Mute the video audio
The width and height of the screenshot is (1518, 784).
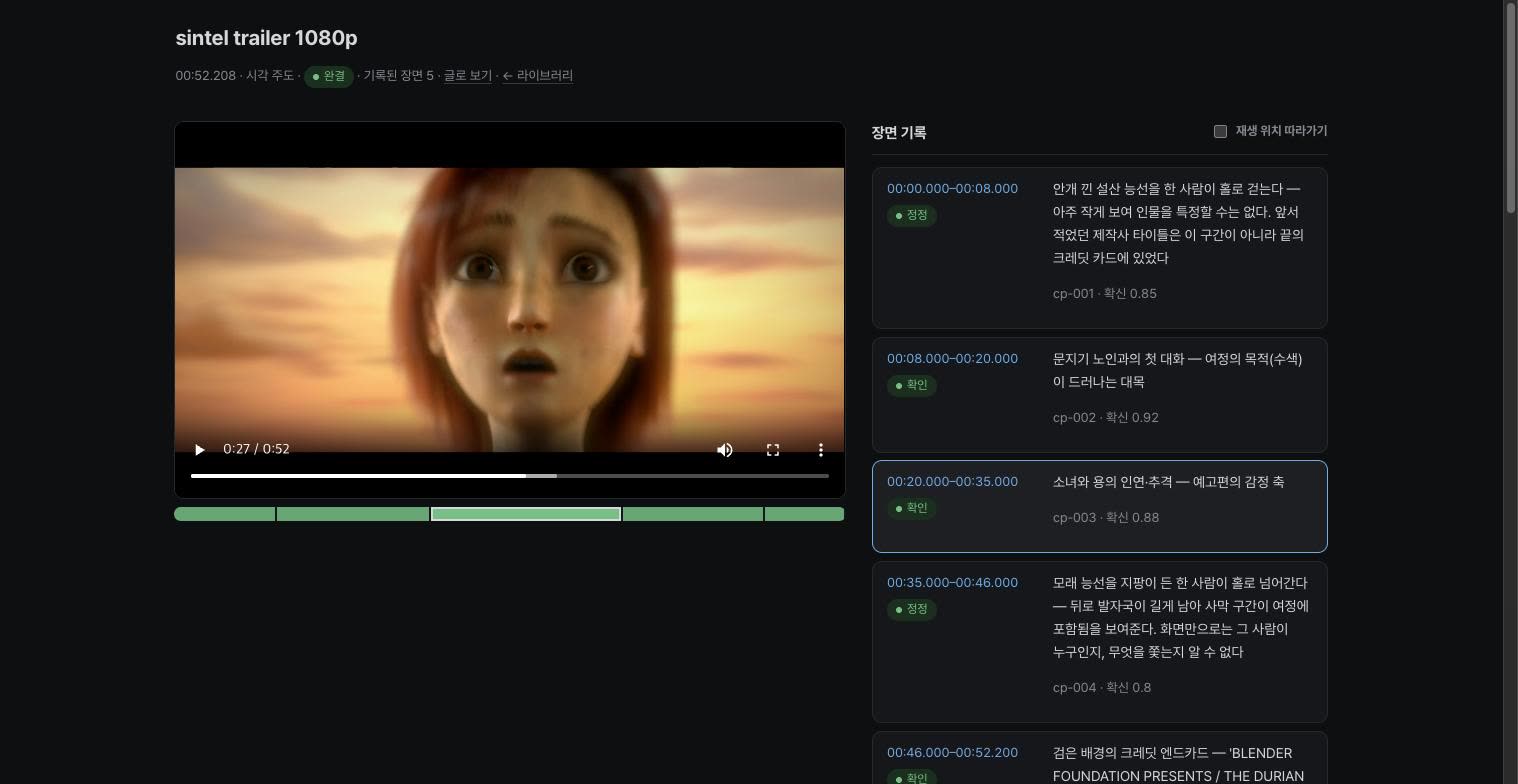(x=725, y=450)
